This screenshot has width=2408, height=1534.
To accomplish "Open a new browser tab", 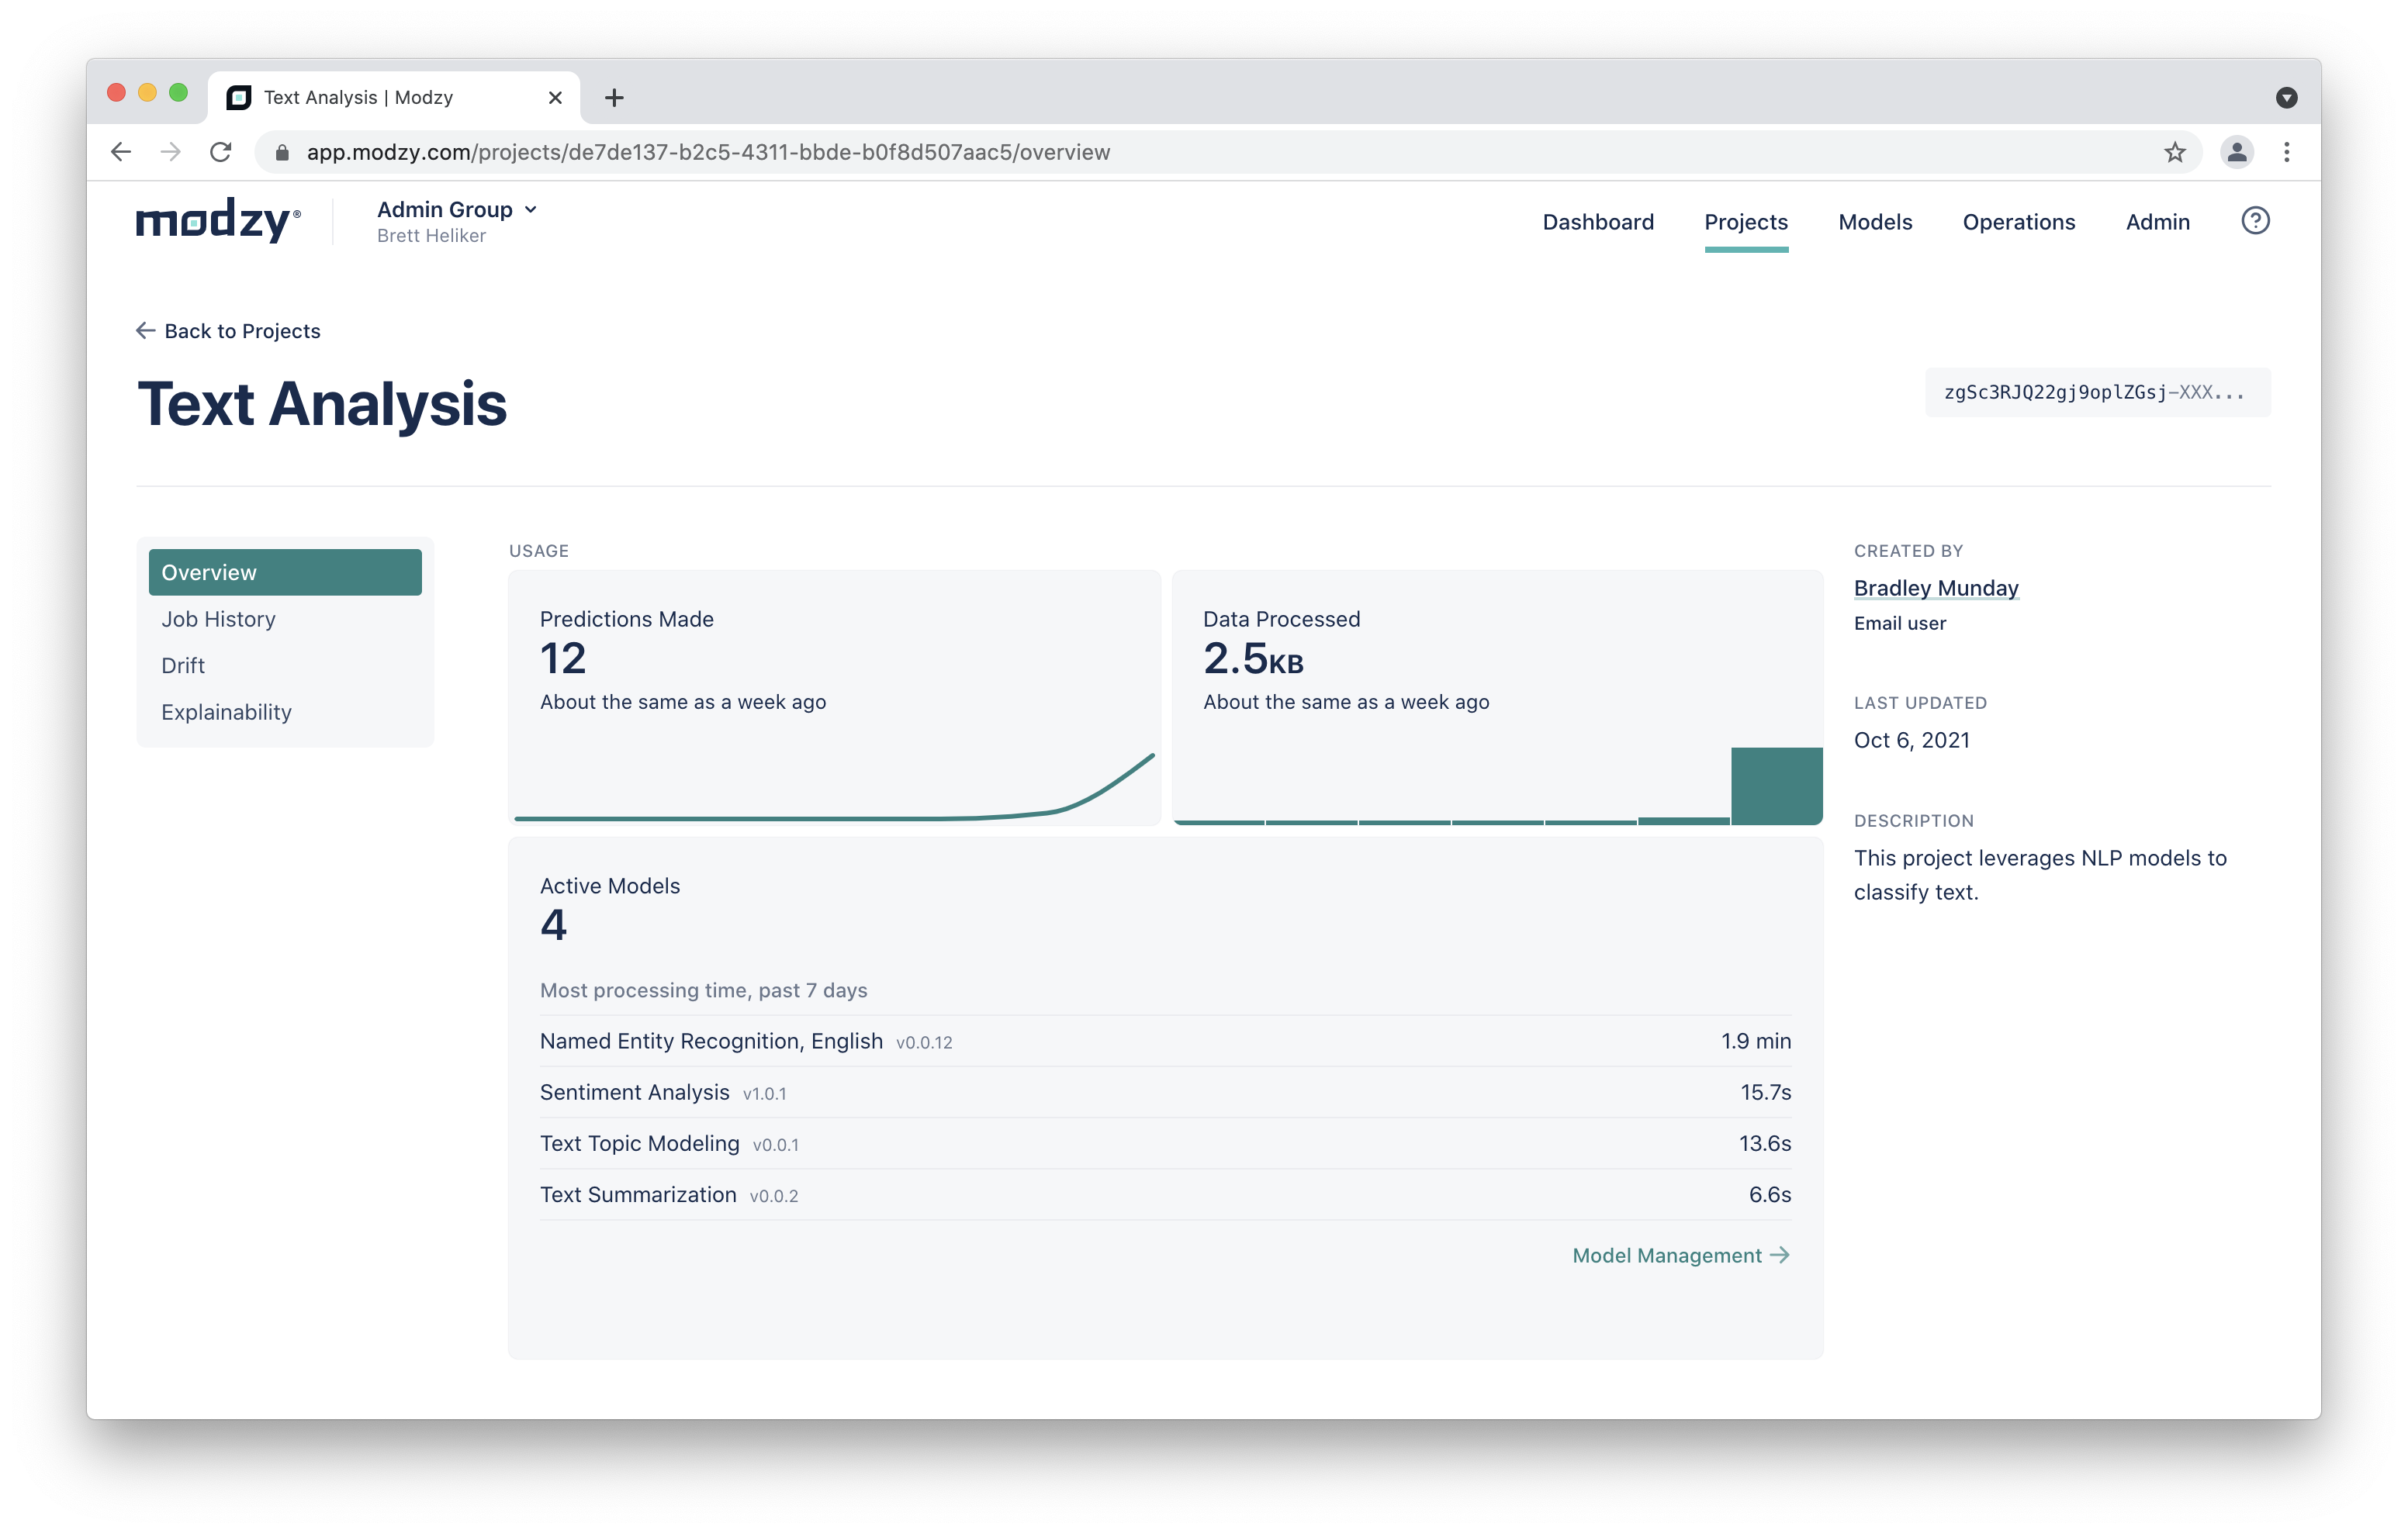I will [614, 98].
